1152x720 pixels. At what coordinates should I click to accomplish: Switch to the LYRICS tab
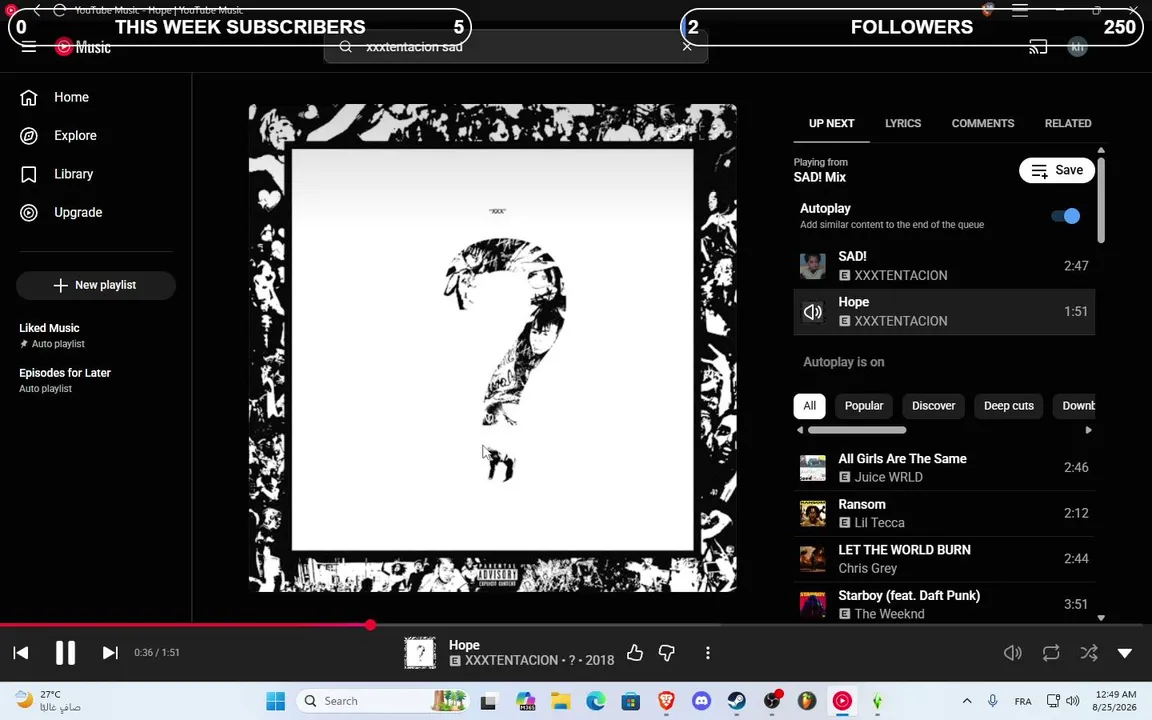pos(902,123)
